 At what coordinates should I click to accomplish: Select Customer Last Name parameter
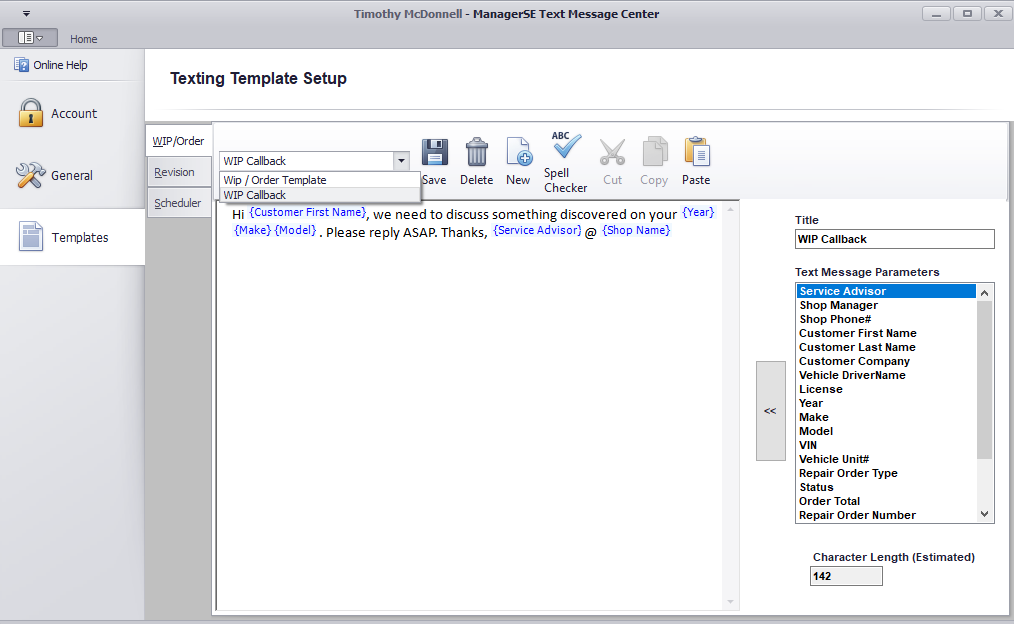pyautogui.click(x=857, y=347)
